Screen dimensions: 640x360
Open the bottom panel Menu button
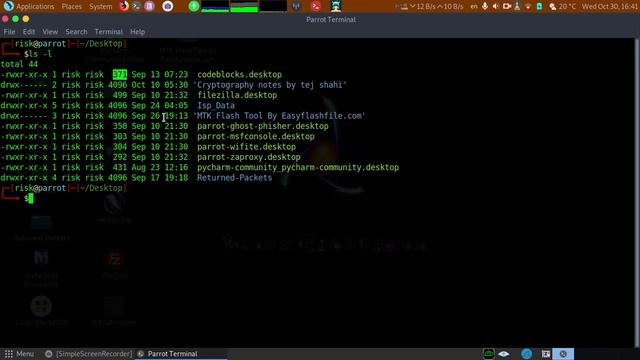[x=19, y=354]
